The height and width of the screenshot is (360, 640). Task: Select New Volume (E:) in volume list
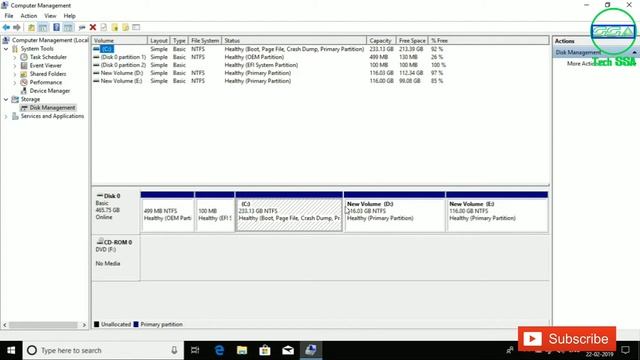pos(269,81)
